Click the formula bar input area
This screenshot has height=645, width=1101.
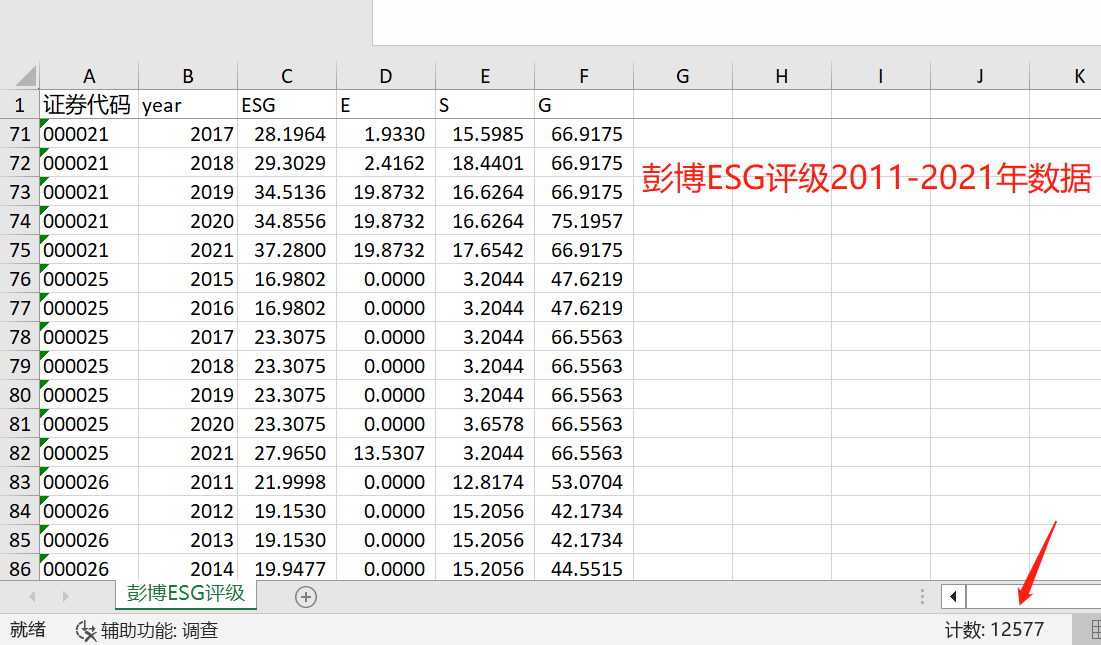[x=737, y=22]
